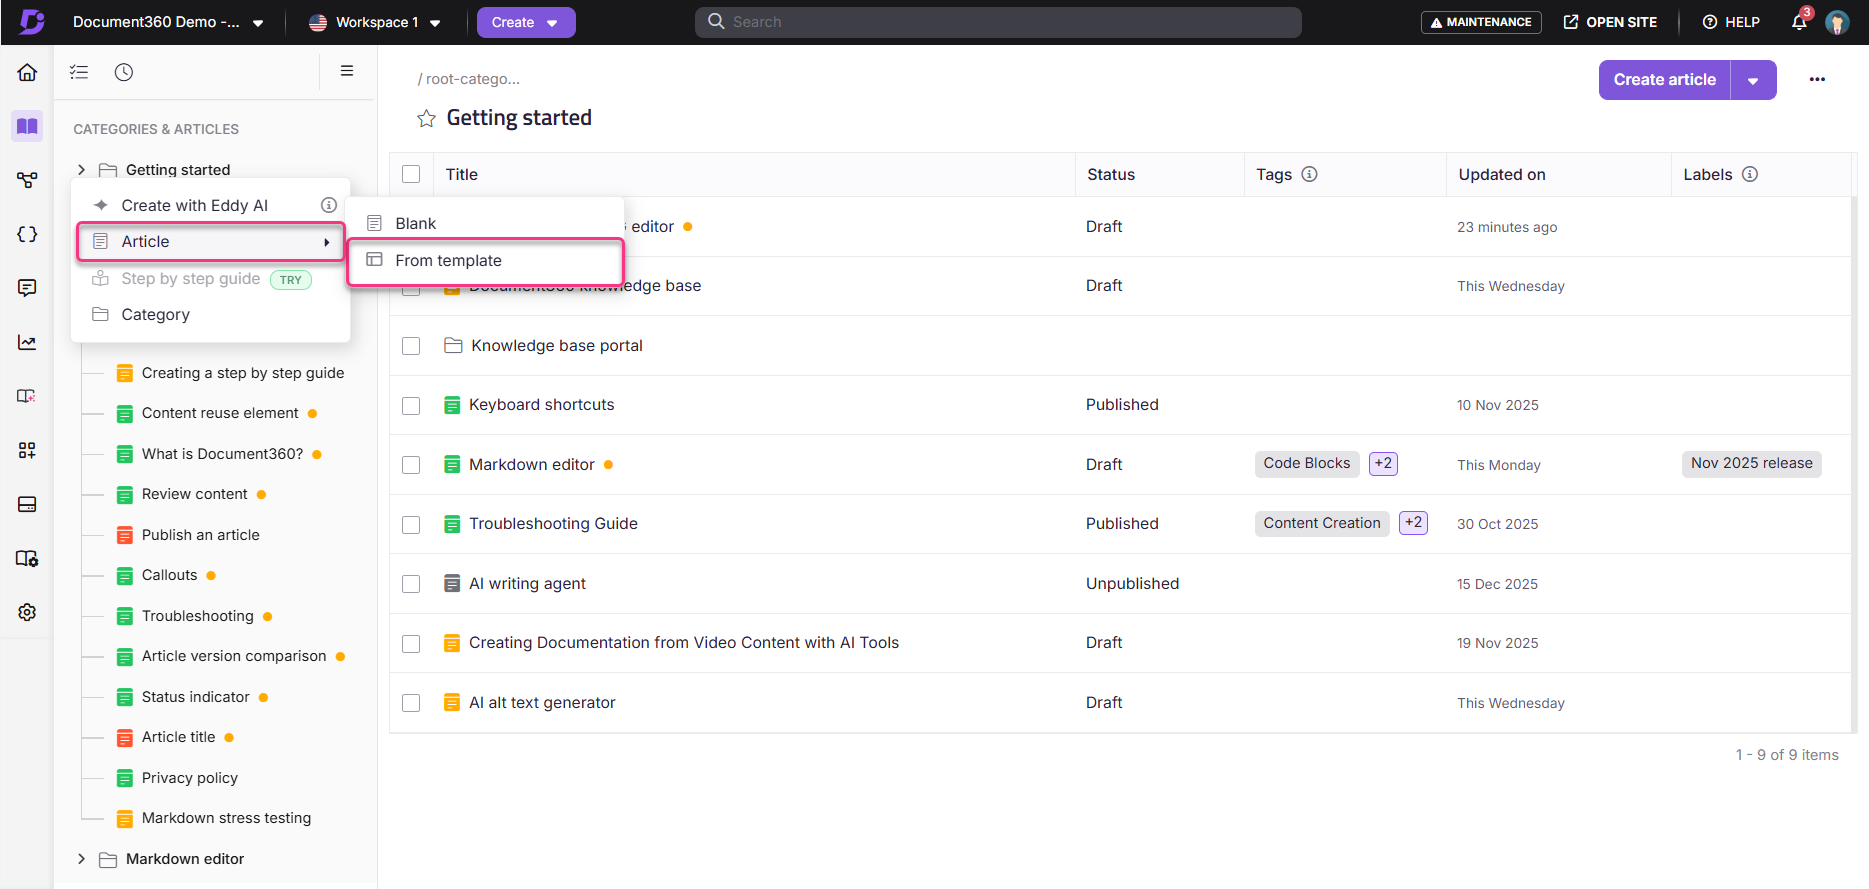The image size is (1869, 889).
Task: Open the notifications bell
Action: click(x=1800, y=22)
